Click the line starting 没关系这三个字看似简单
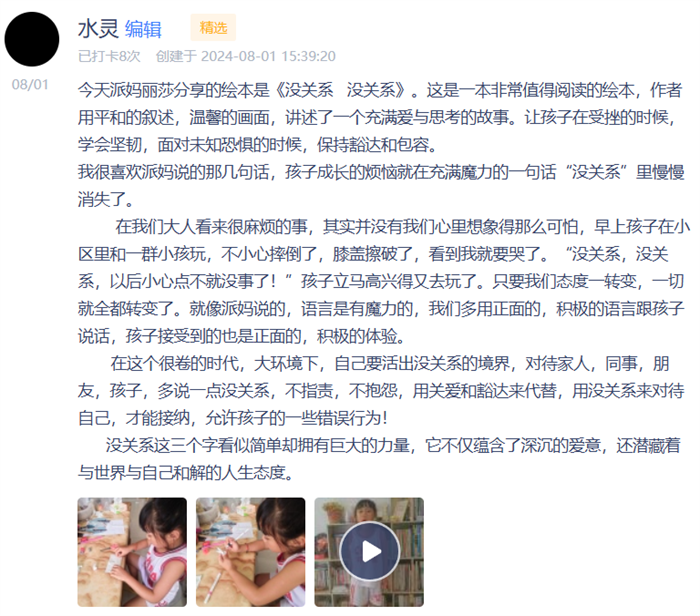 tap(393, 445)
